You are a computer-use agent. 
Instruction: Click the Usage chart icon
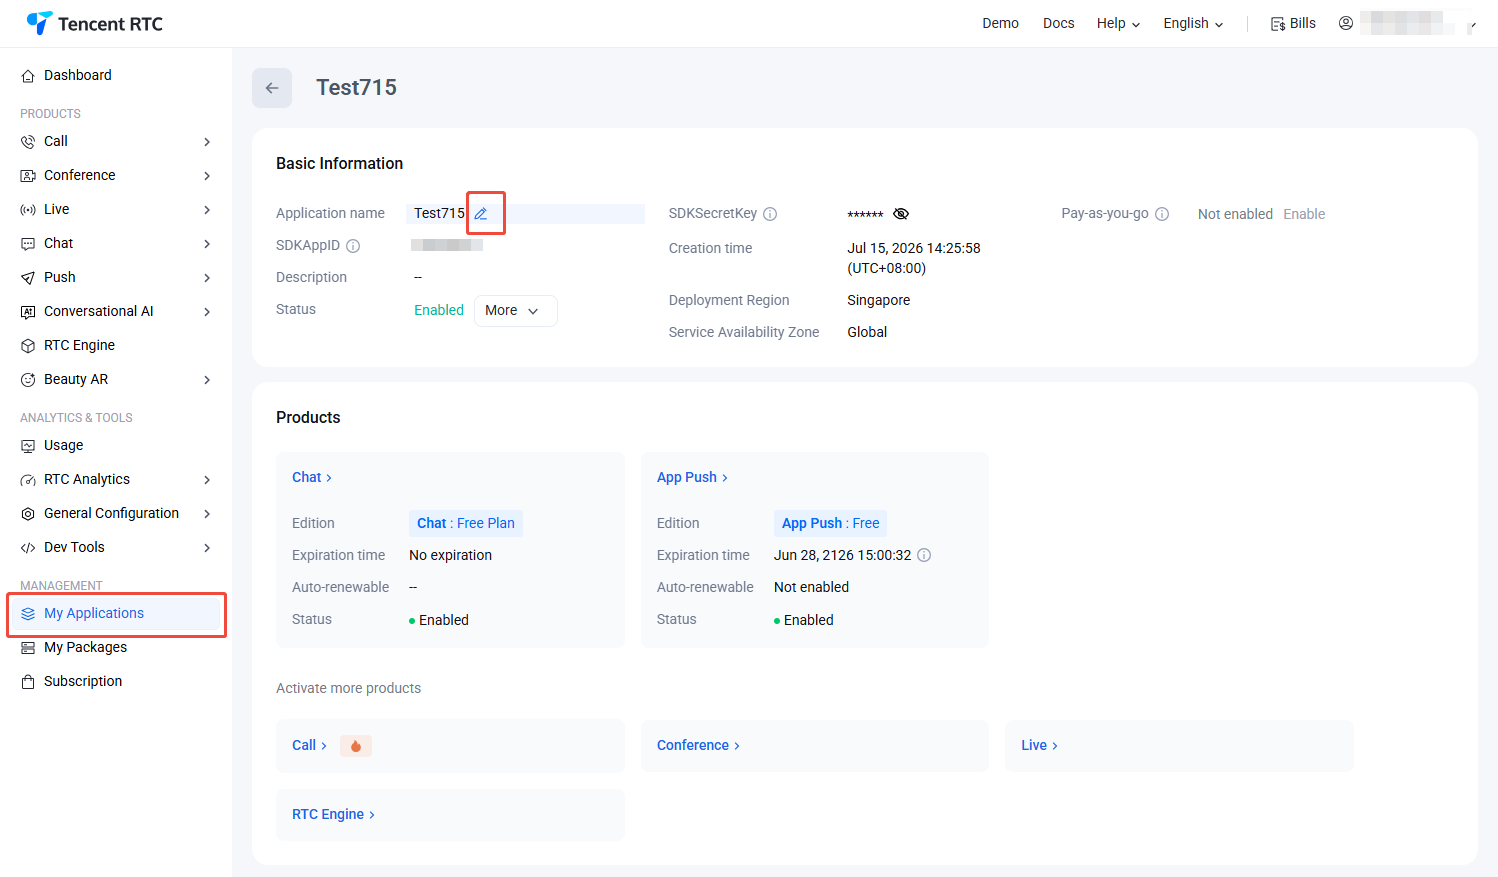click(28, 446)
